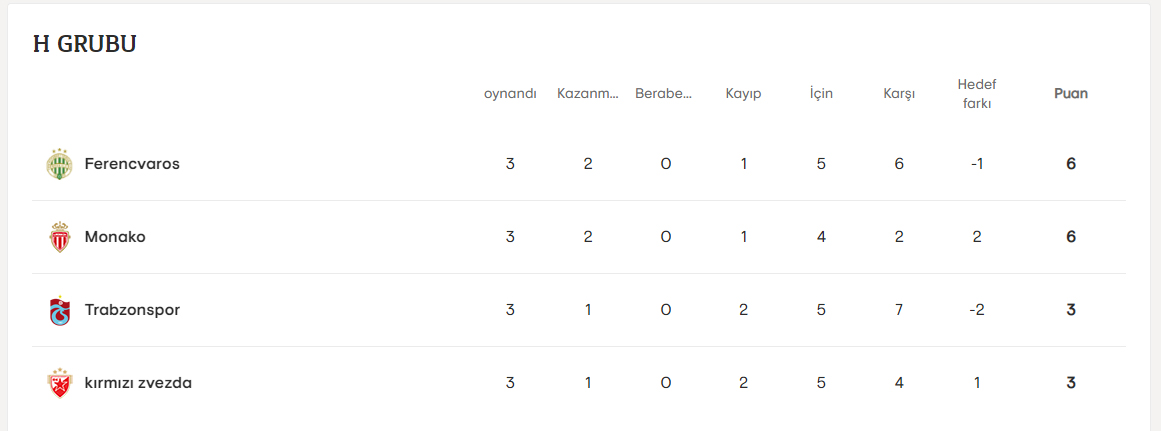Select Trabzonspor goal difference -2
Image resolution: width=1161 pixels, height=431 pixels.
tap(977, 310)
